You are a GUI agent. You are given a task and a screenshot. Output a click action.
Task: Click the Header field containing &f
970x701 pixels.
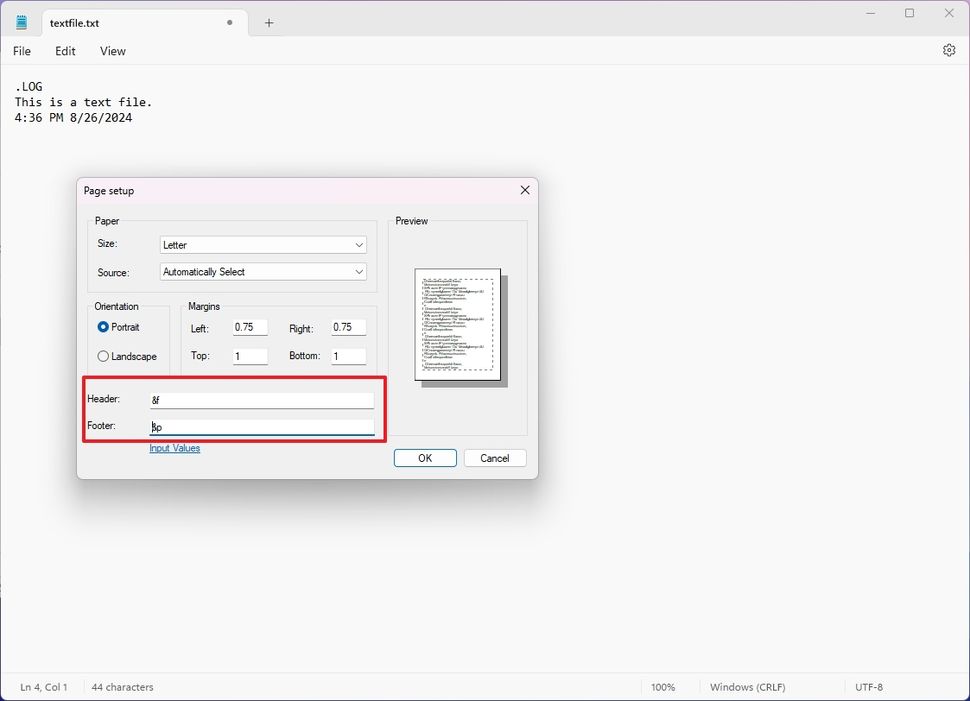(x=262, y=399)
